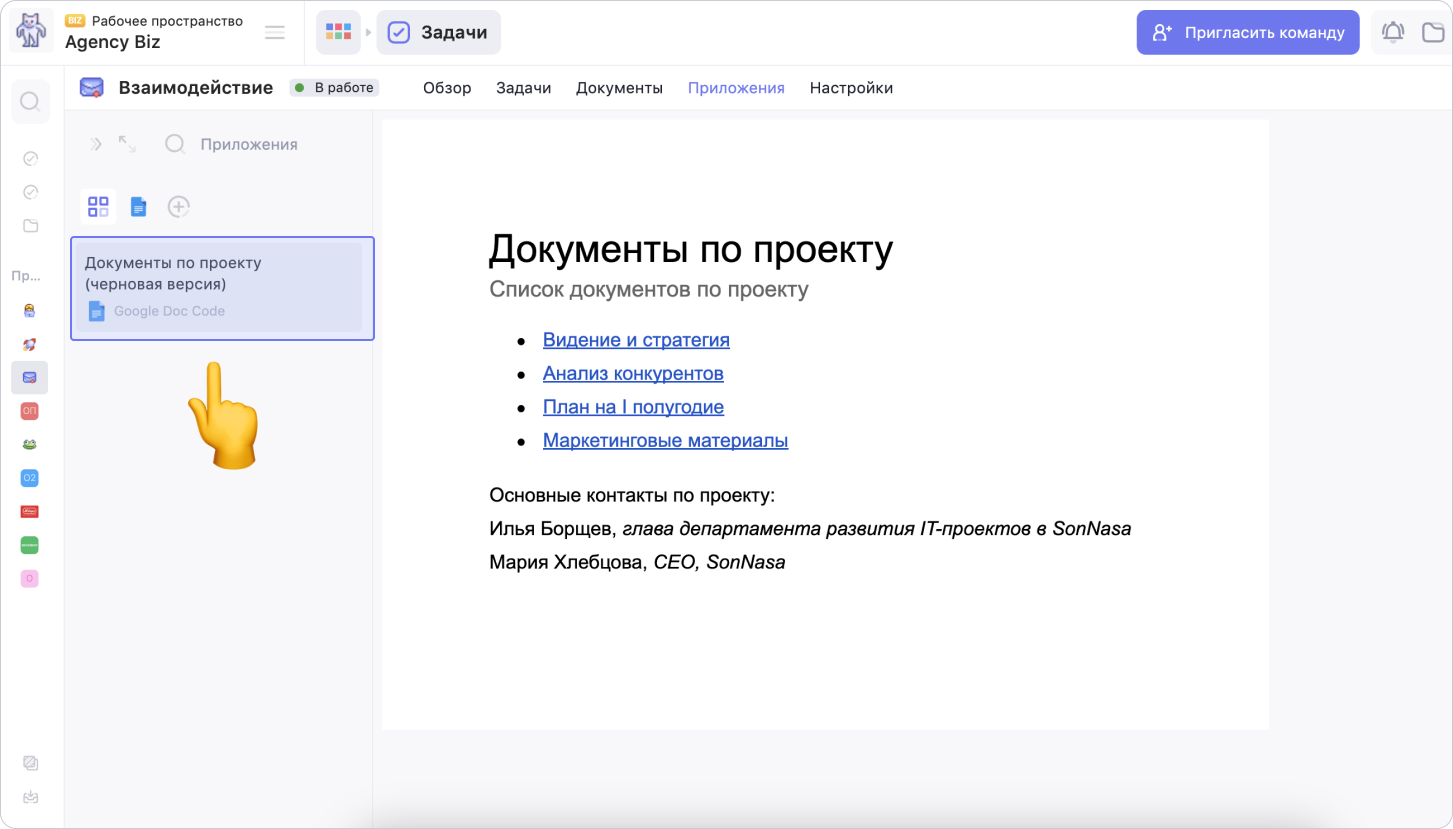
Task: Collapse the panel with double chevron
Action: (x=96, y=144)
